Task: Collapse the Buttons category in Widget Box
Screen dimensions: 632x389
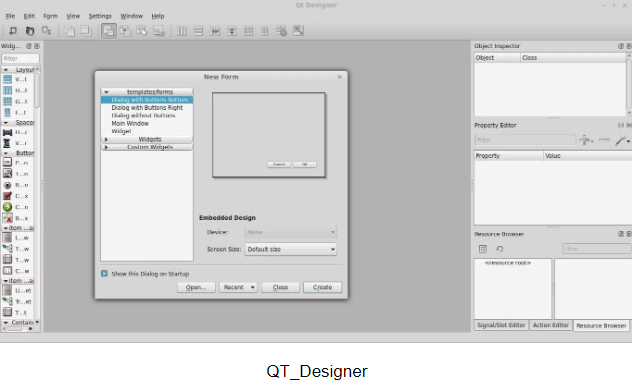Action: tap(6, 153)
